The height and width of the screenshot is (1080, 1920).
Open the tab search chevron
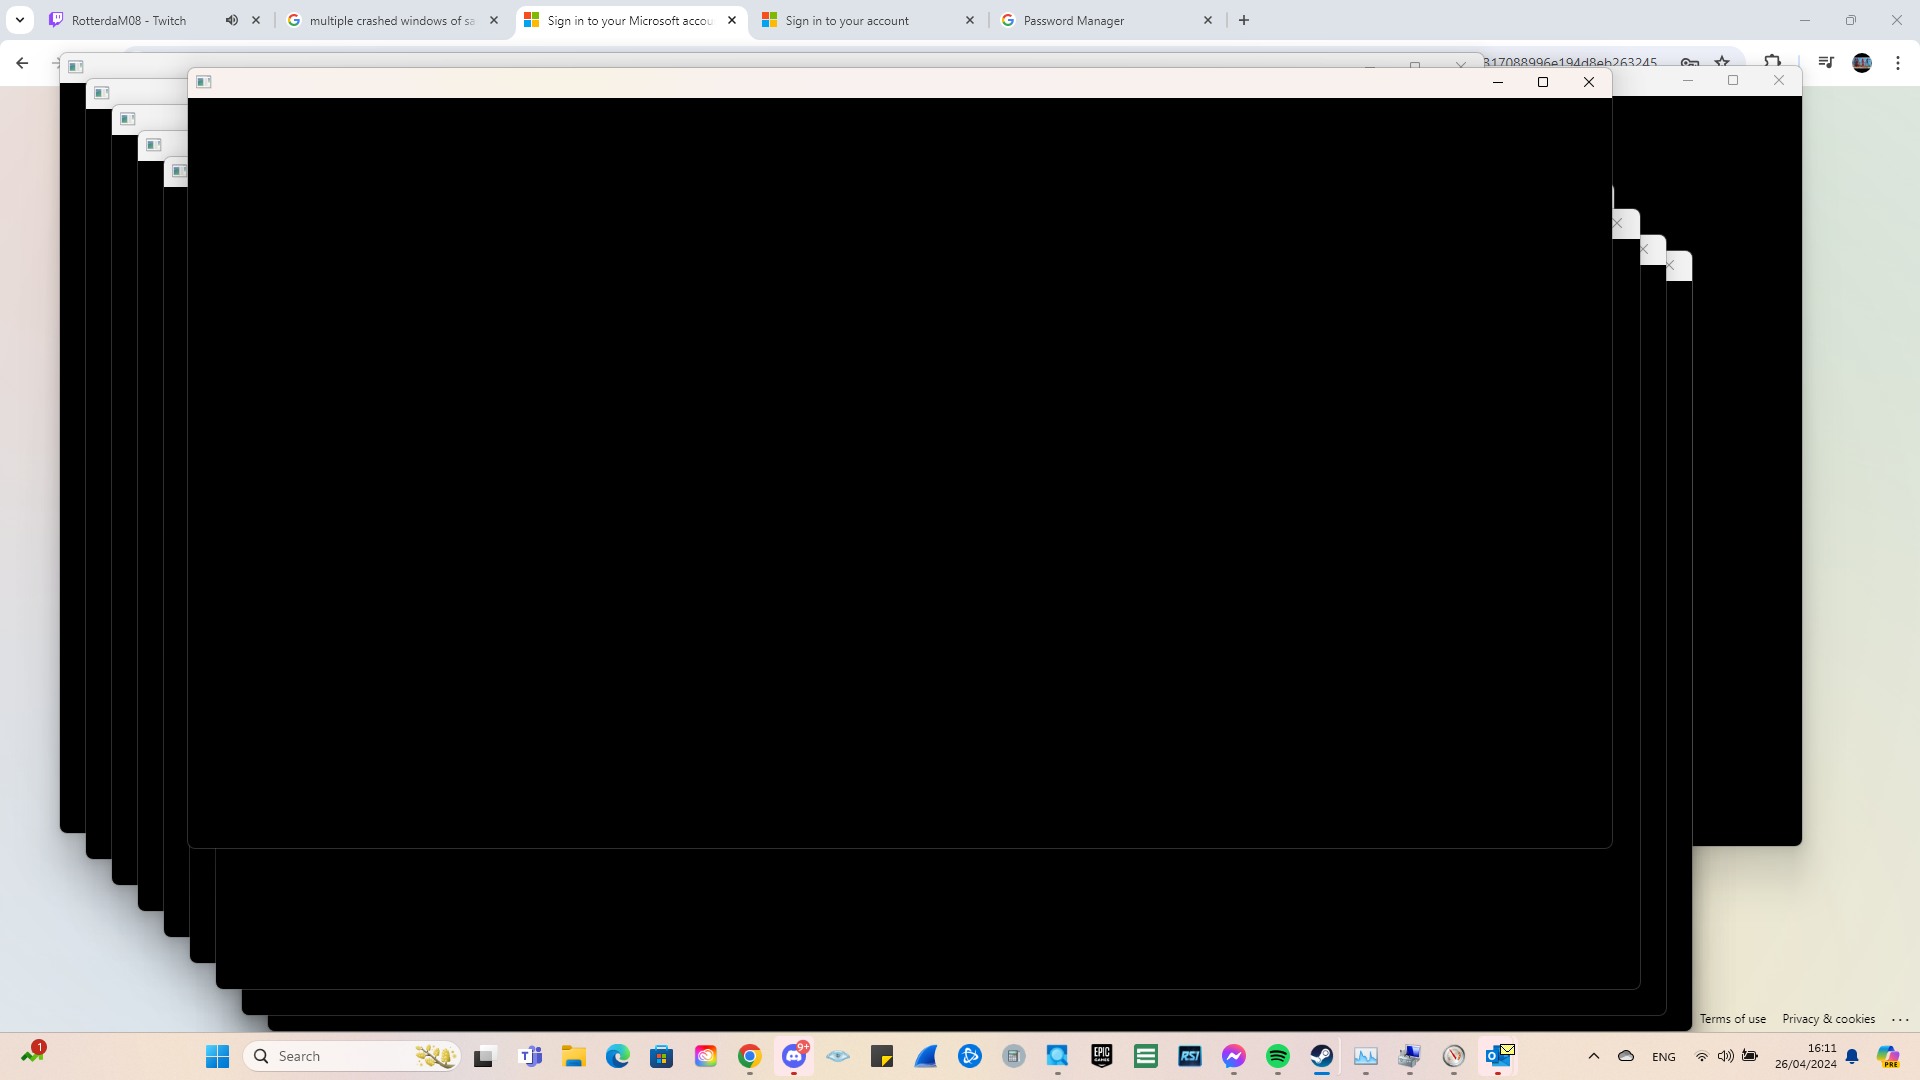click(19, 19)
